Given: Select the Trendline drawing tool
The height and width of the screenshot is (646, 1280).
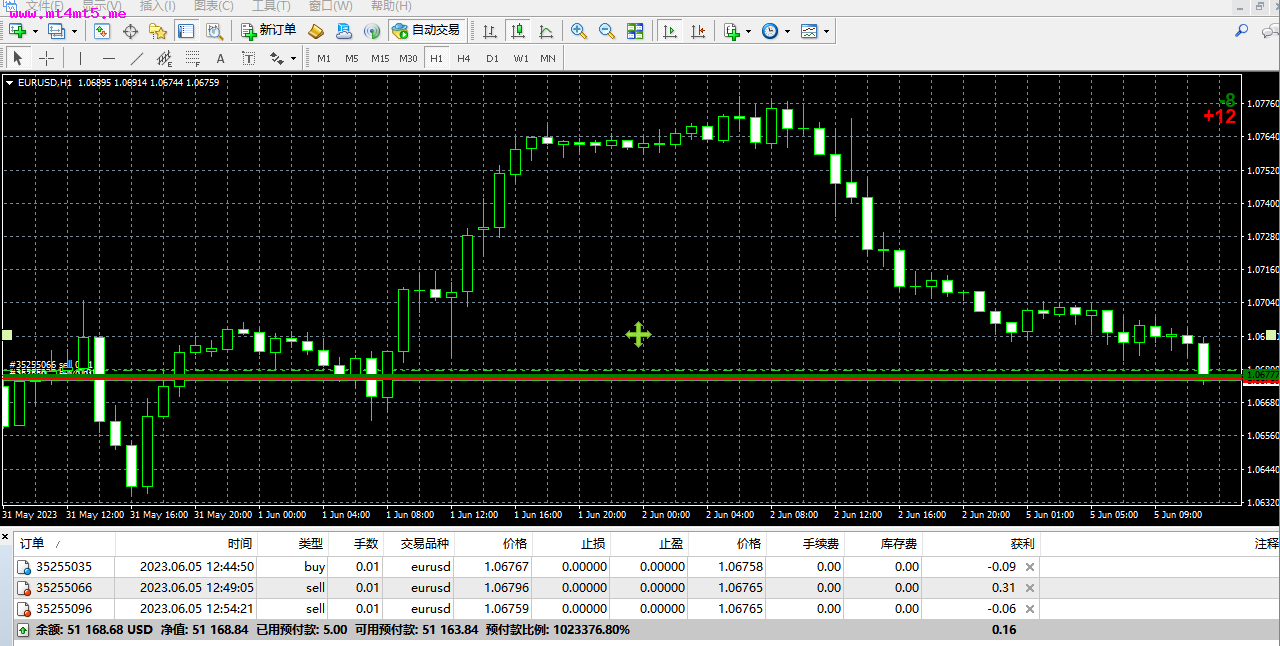Looking at the screenshot, I should pyautogui.click(x=137, y=58).
